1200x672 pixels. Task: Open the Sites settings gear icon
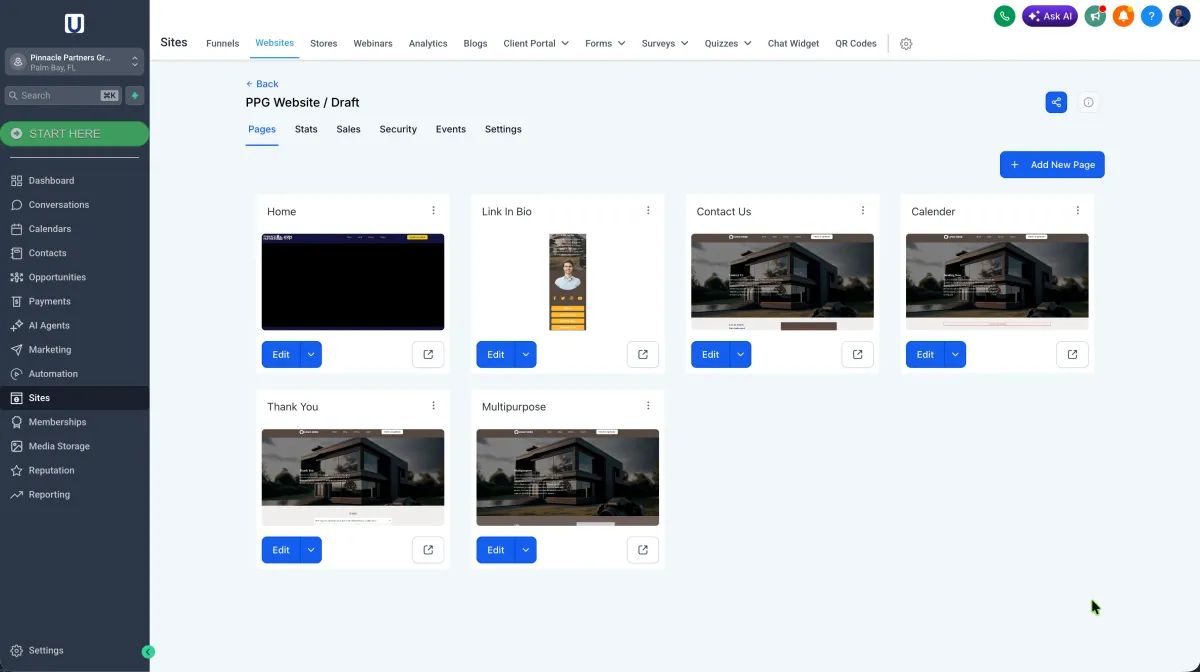click(x=906, y=44)
